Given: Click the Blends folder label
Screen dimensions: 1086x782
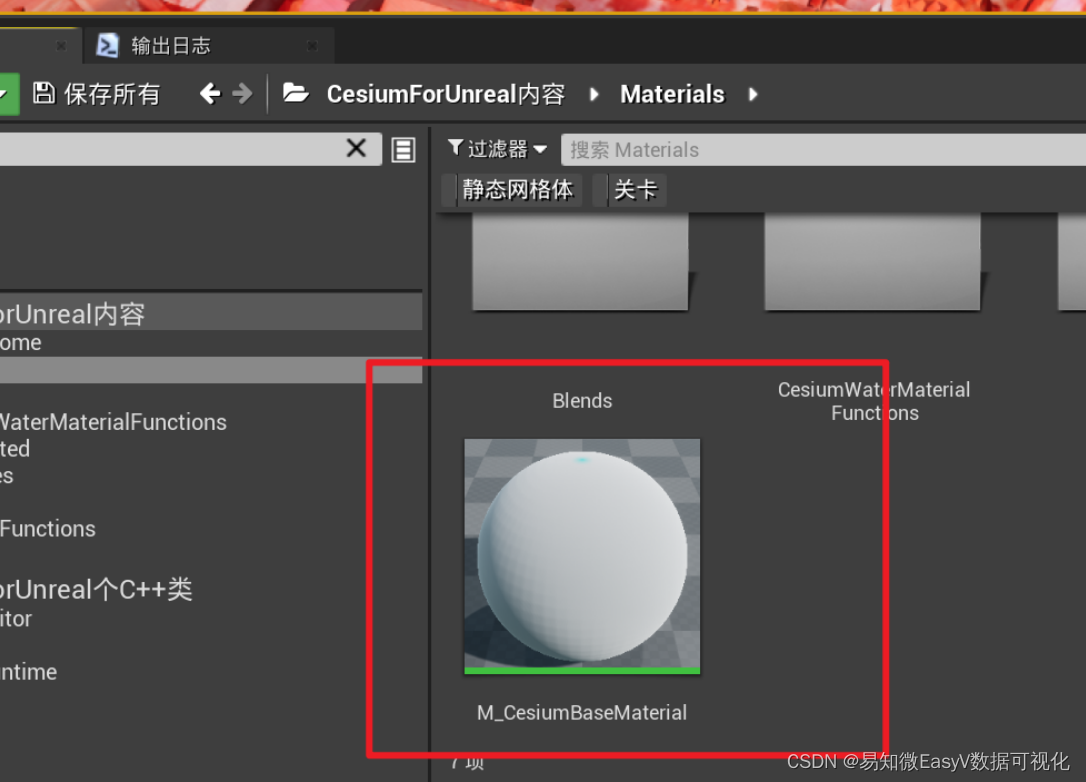Looking at the screenshot, I should [x=582, y=400].
